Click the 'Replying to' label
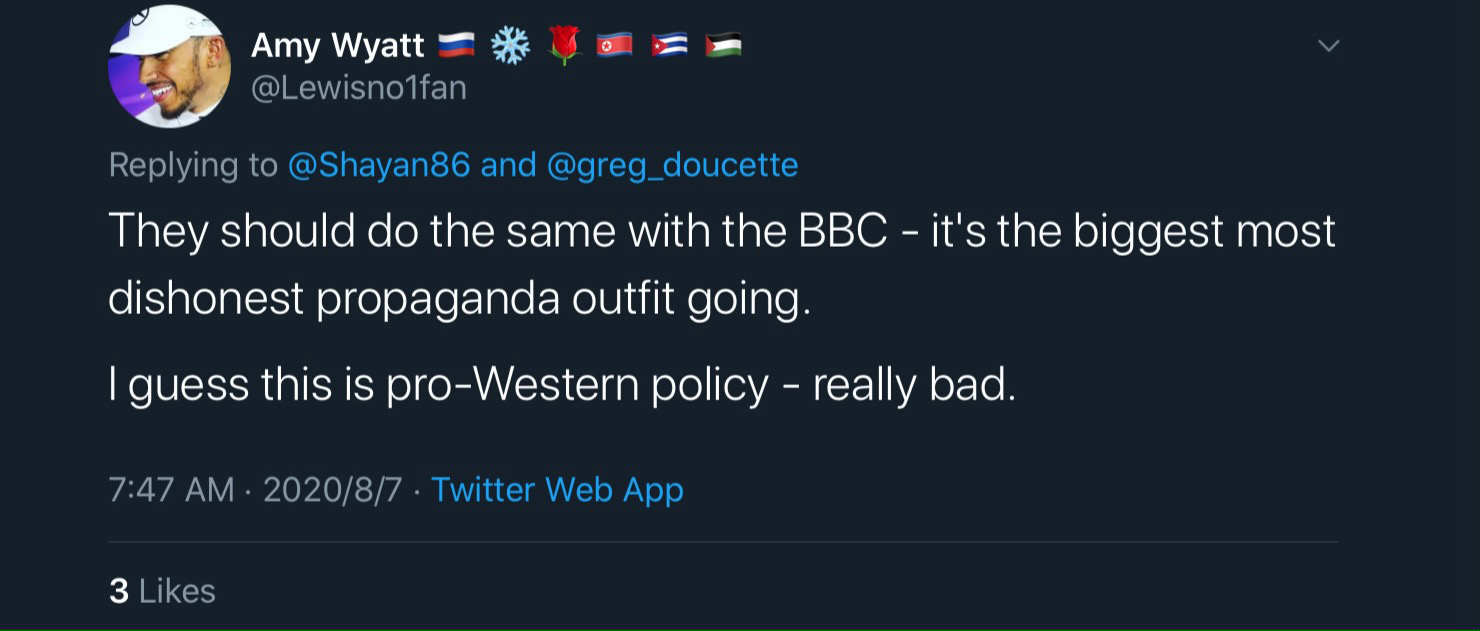The height and width of the screenshot is (631, 1480). click(x=193, y=165)
